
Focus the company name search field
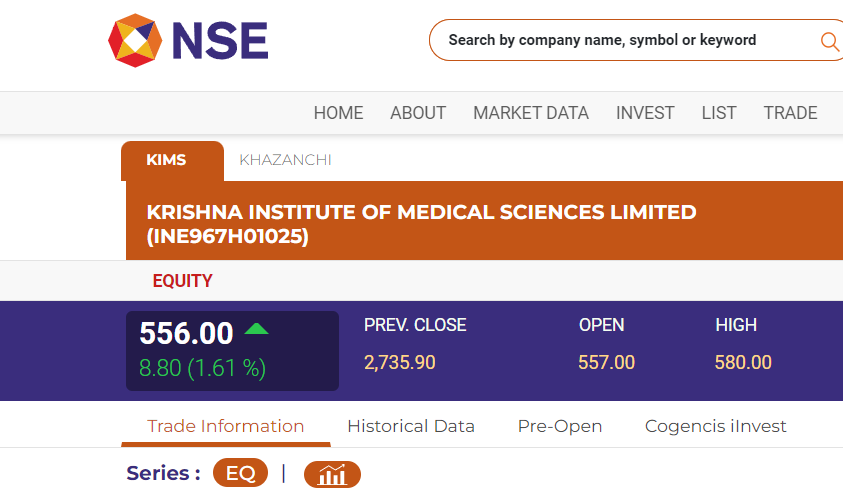[624, 40]
